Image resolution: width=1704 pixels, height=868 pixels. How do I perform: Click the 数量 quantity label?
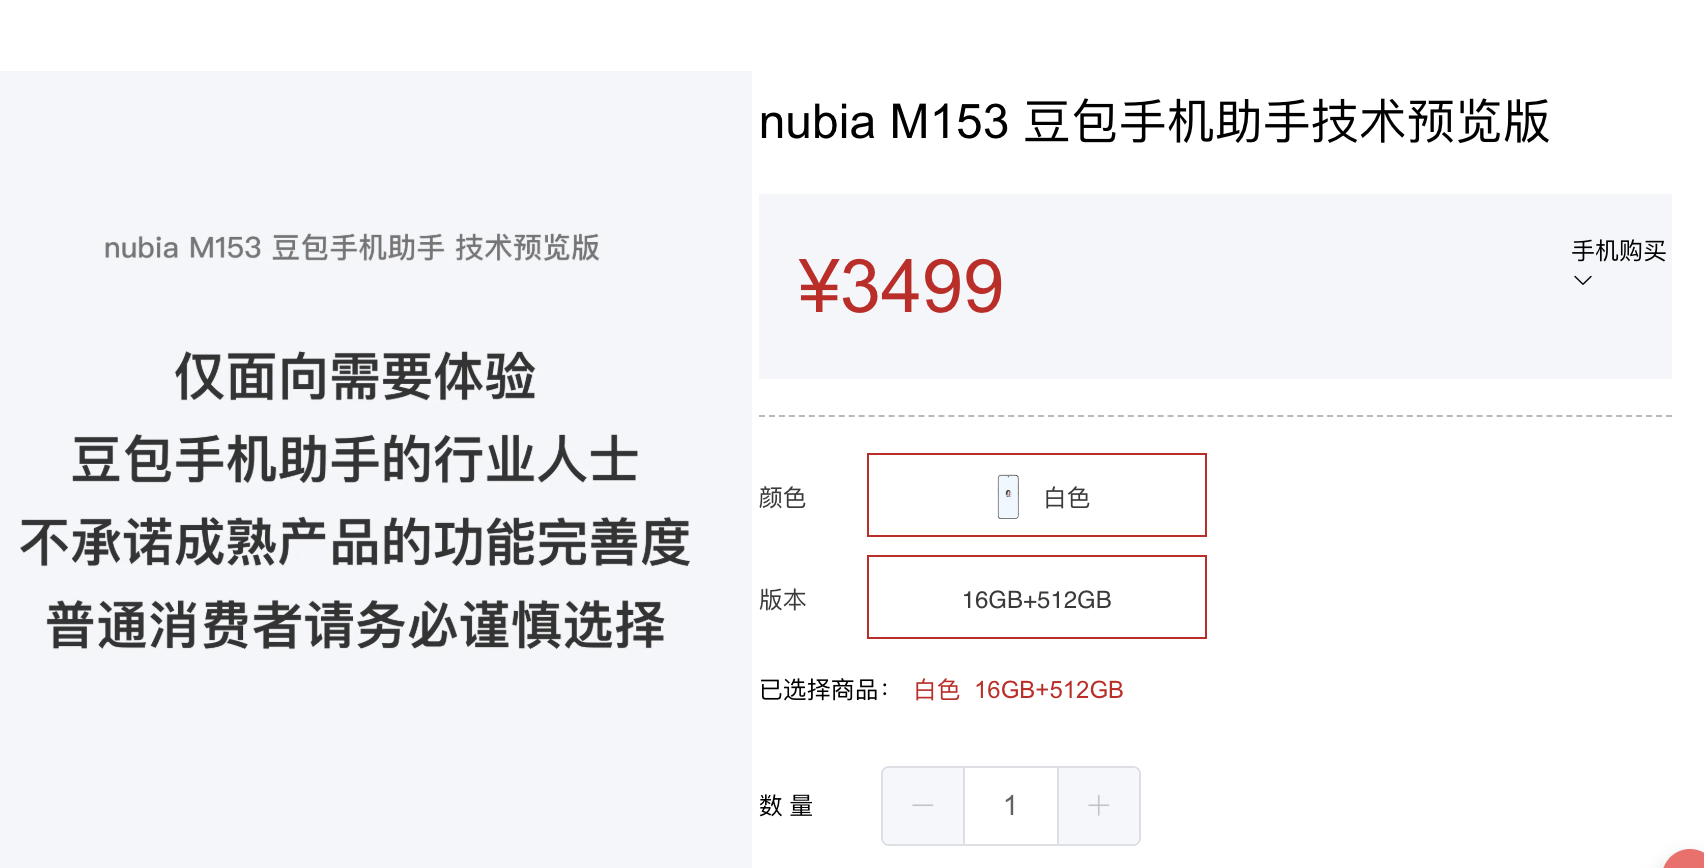tap(783, 806)
